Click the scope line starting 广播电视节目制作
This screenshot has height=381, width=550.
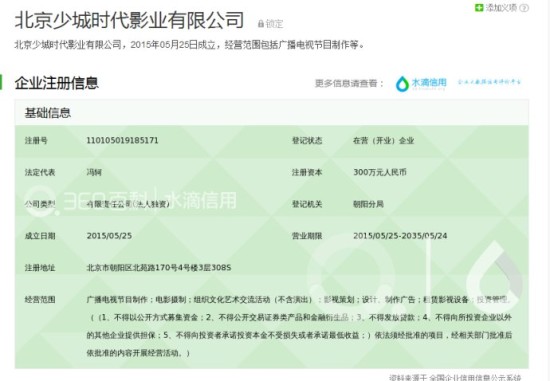pos(299,300)
